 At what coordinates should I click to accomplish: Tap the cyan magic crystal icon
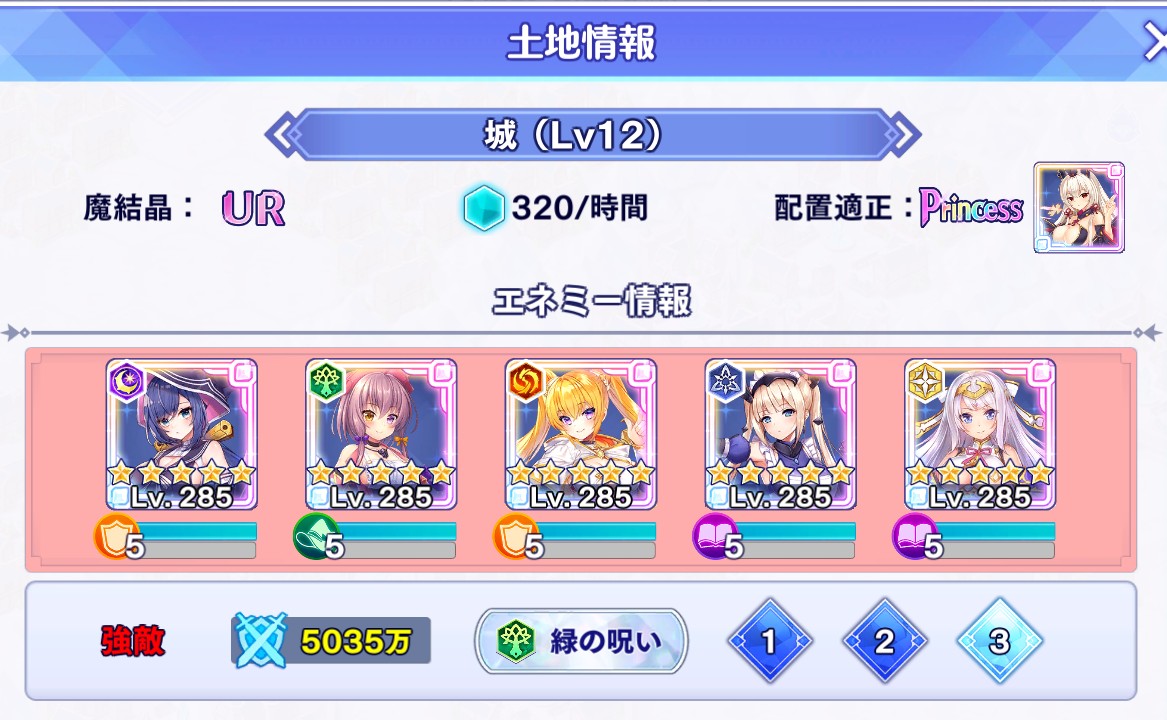[x=484, y=208]
